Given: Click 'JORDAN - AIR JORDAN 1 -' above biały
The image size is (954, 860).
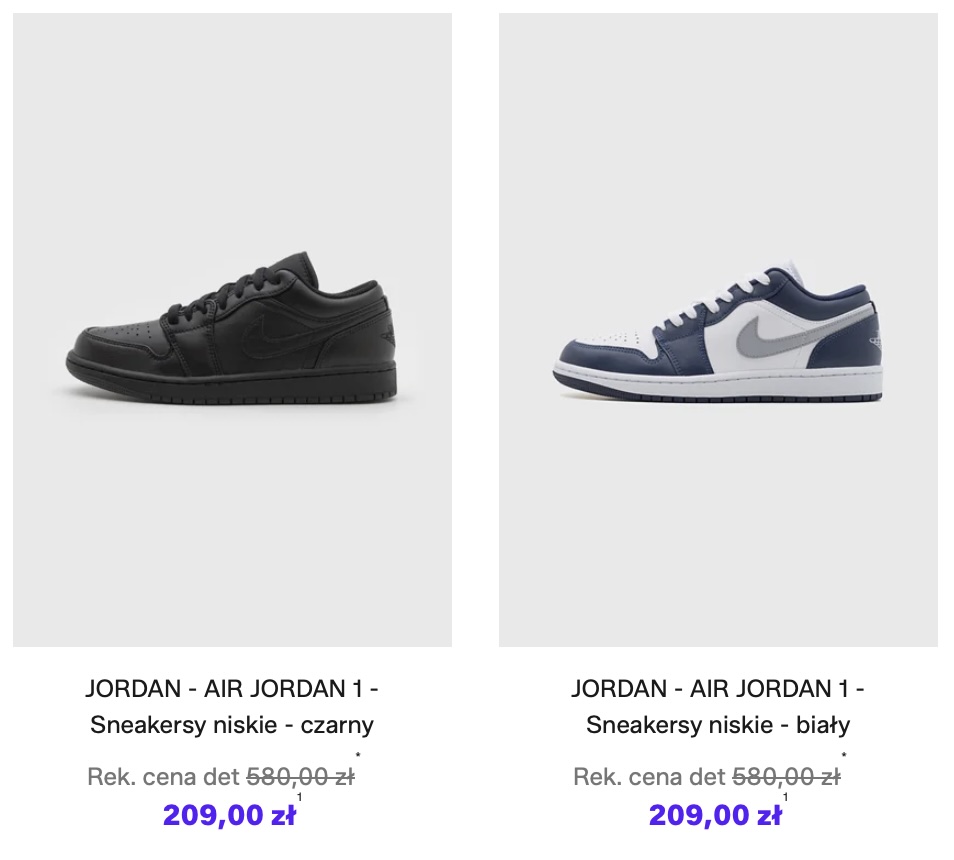Looking at the screenshot, I should (718, 688).
